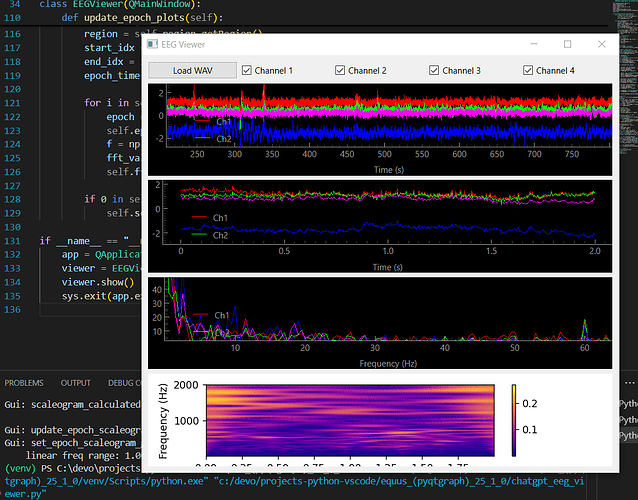Close the EEG Viewer window
Screen dimensions: 638x500
coord(602,44)
